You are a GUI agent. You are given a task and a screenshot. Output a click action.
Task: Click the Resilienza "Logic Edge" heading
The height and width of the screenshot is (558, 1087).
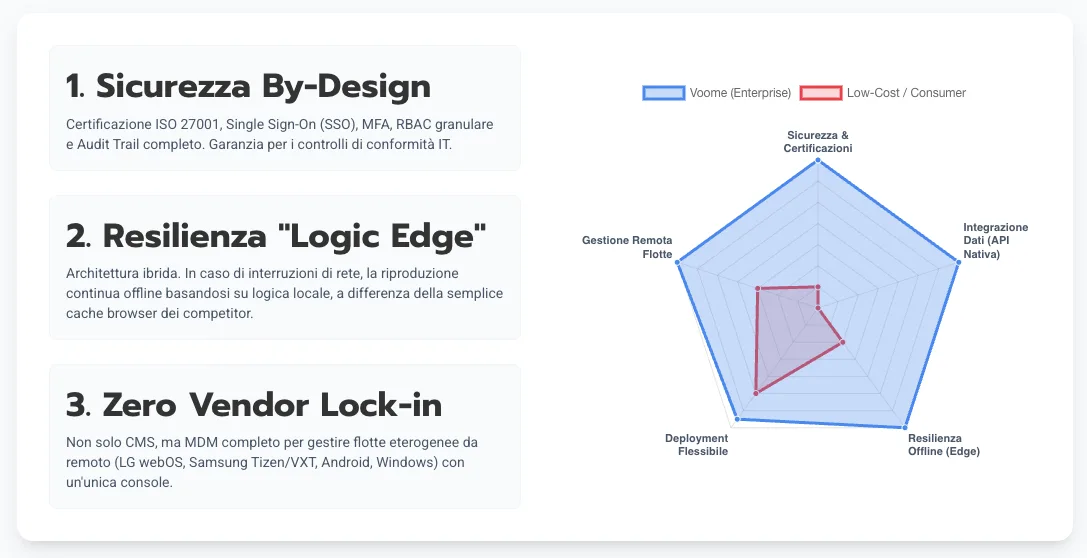pos(276,236)
